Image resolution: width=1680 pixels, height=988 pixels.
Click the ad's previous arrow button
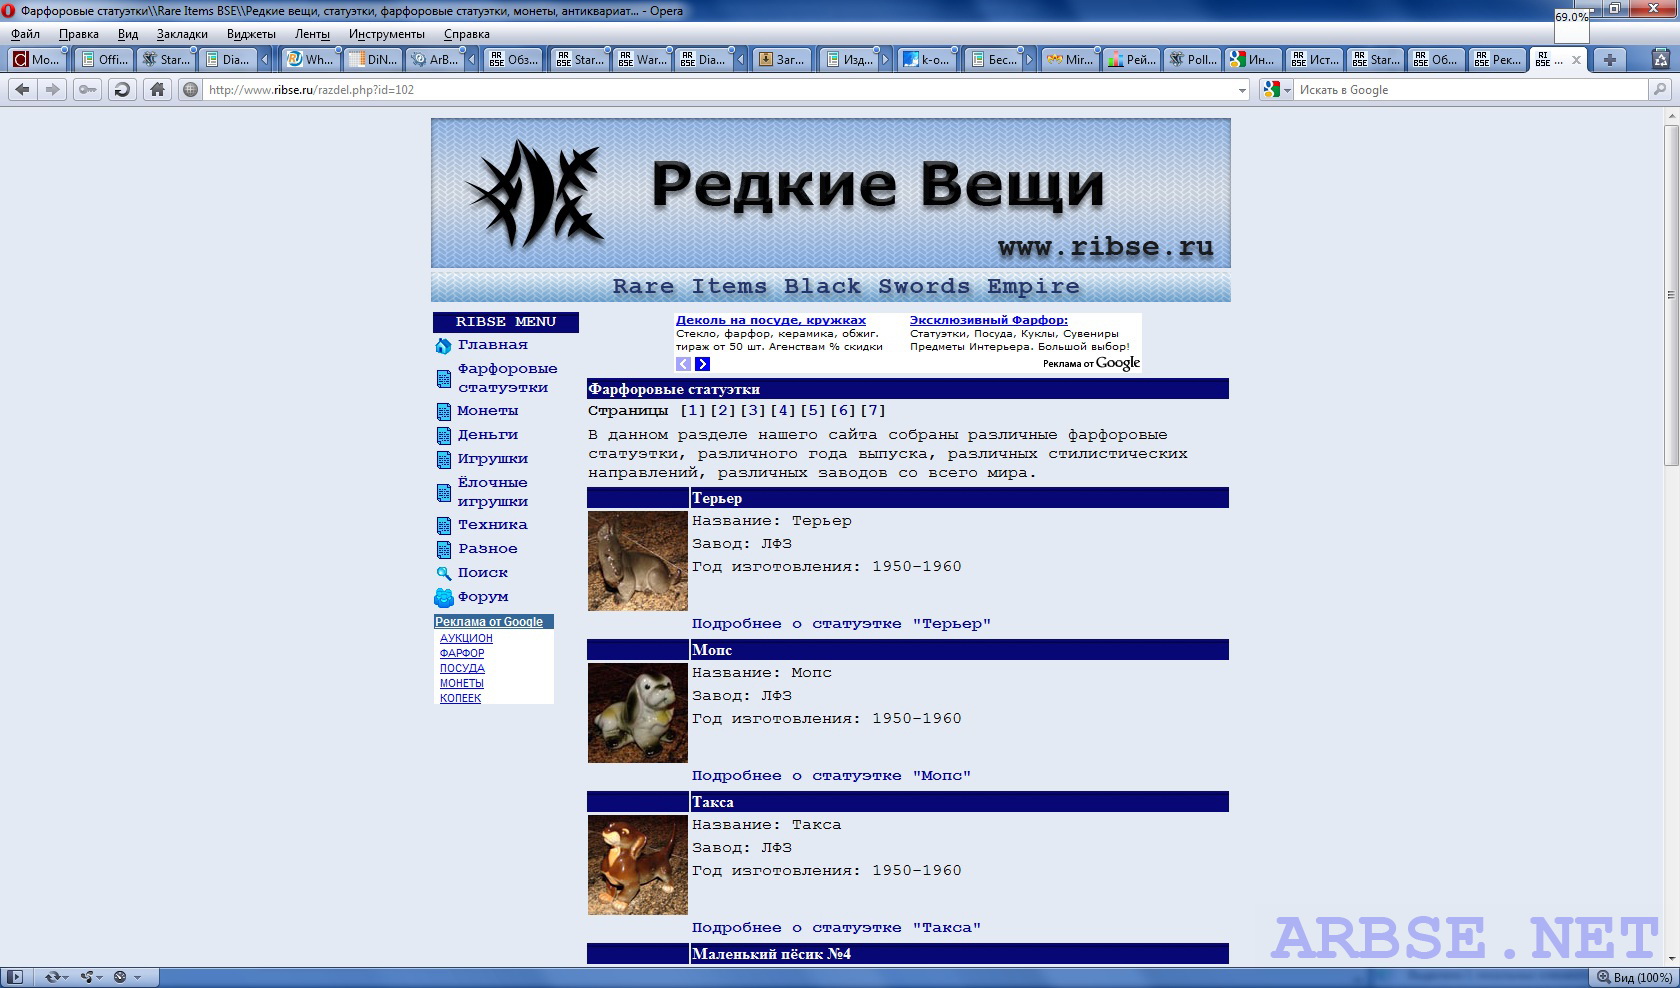point(683,364)
